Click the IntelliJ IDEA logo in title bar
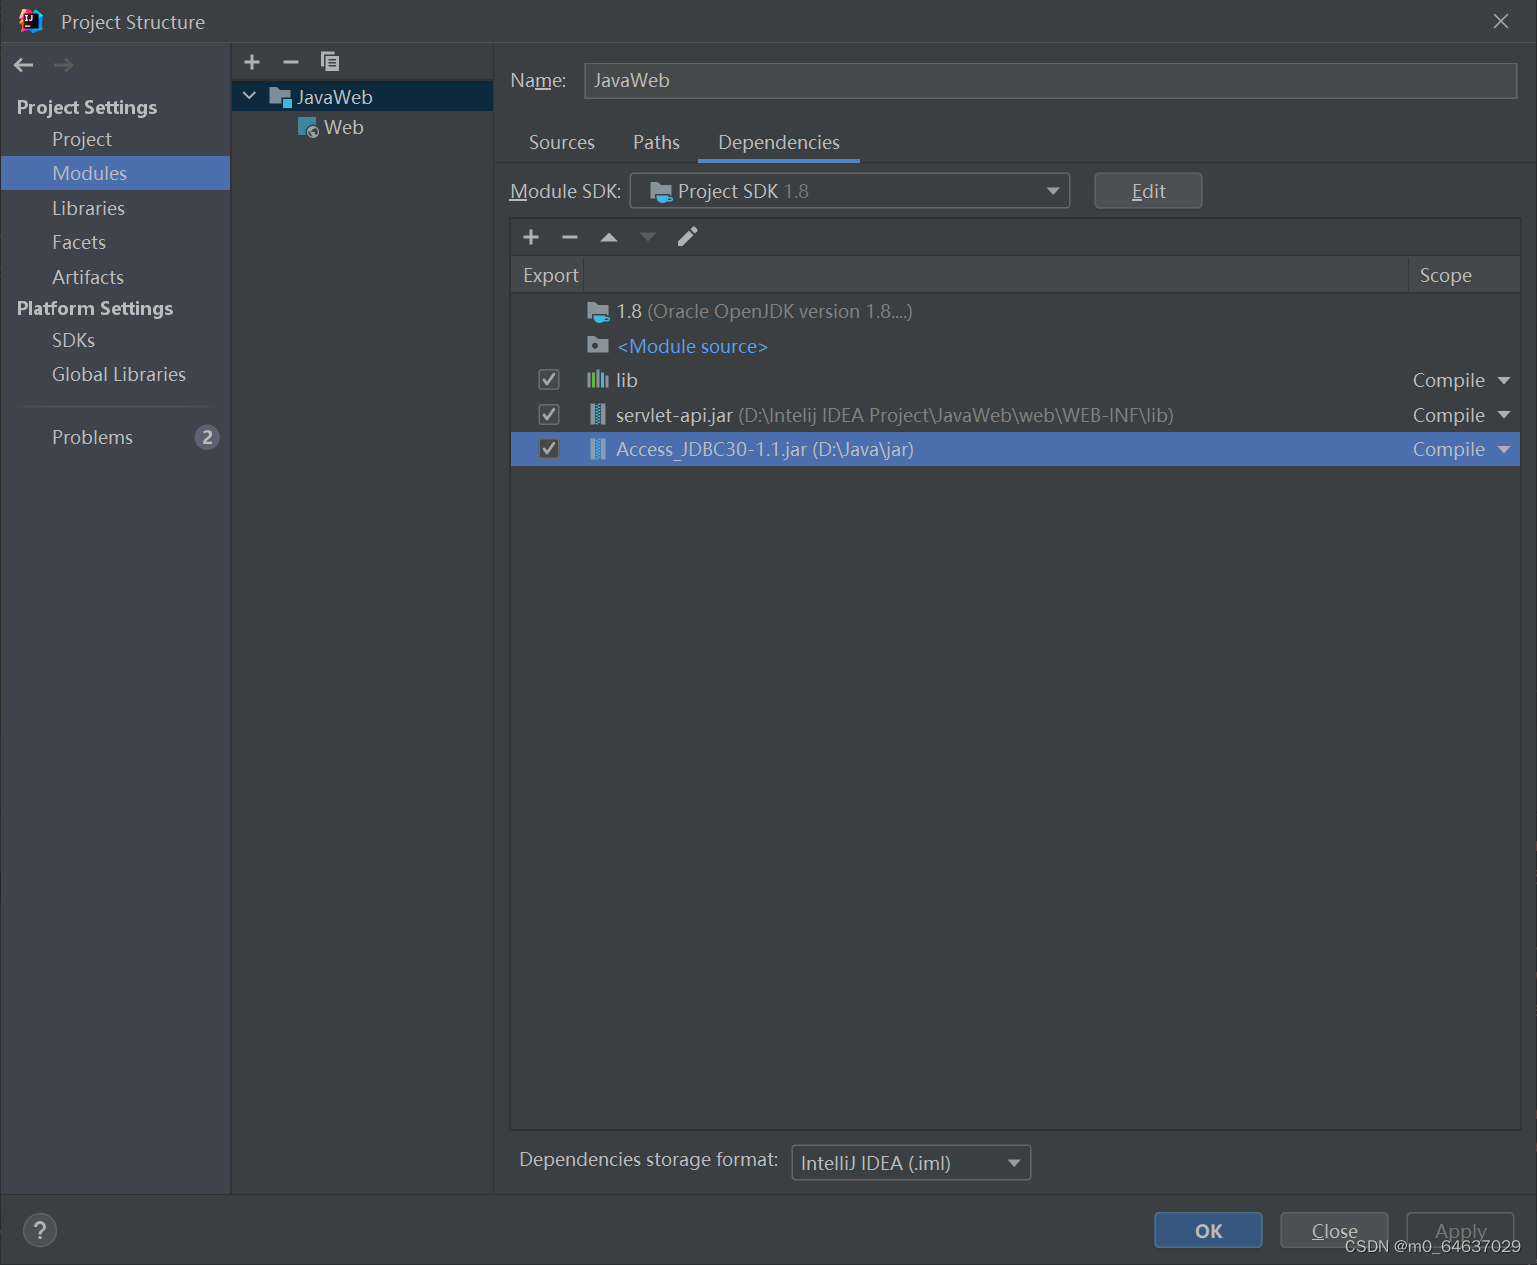Viewport: 1537px width, 1265px height. tap(30, 21)
